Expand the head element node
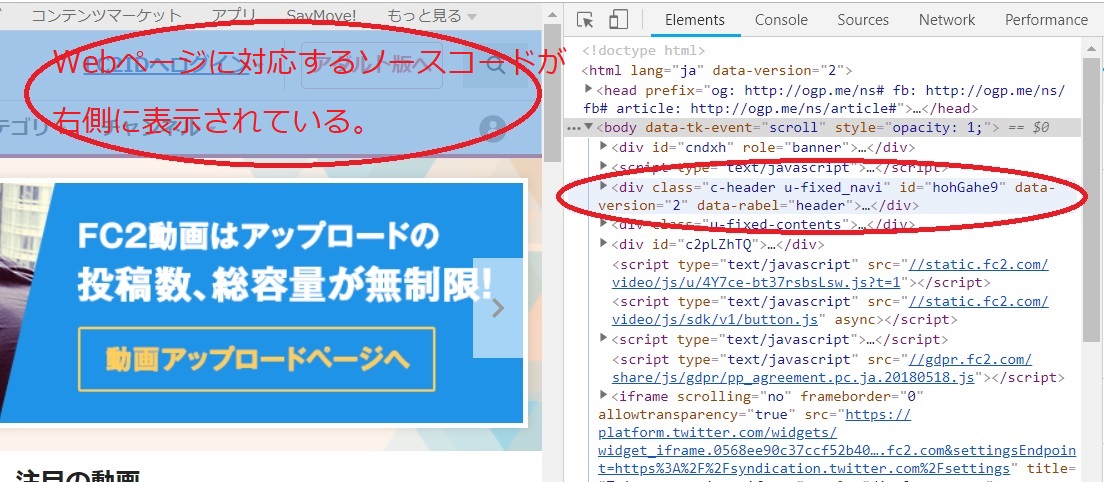Image resolution: width=1104 pixels, height=482 pixels. click(x=589, y=89)
